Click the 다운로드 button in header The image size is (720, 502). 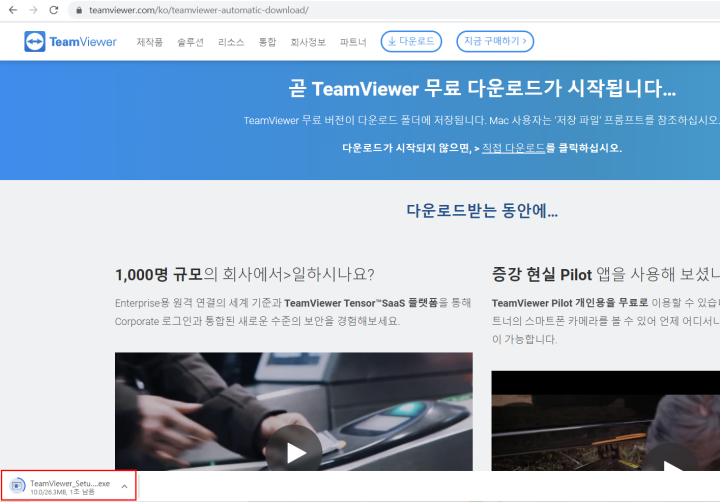(411, 41)
